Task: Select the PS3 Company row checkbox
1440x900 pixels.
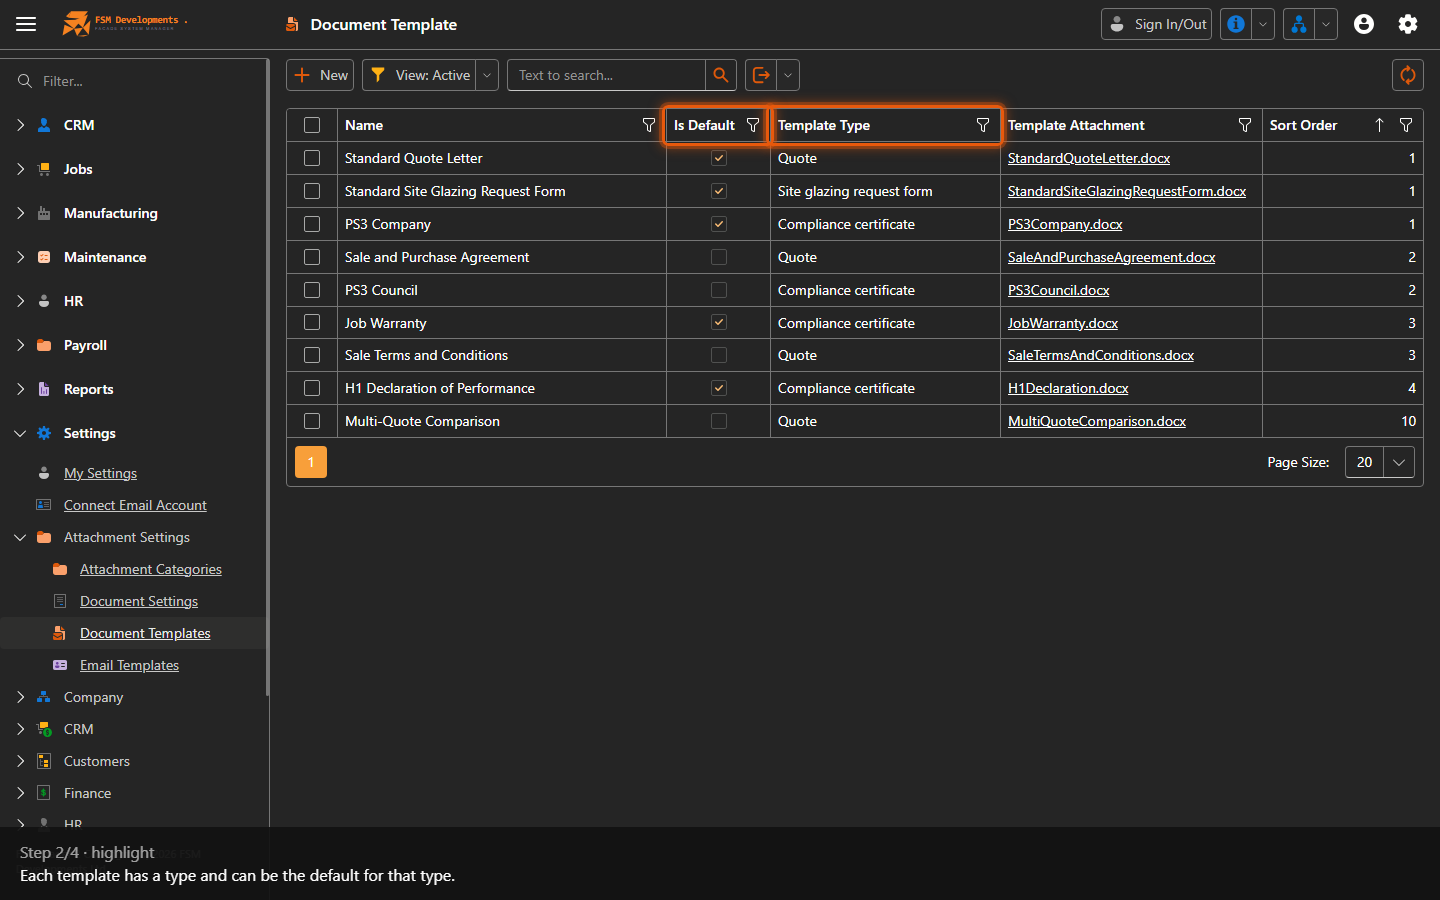Action: (x=312, y=224)
